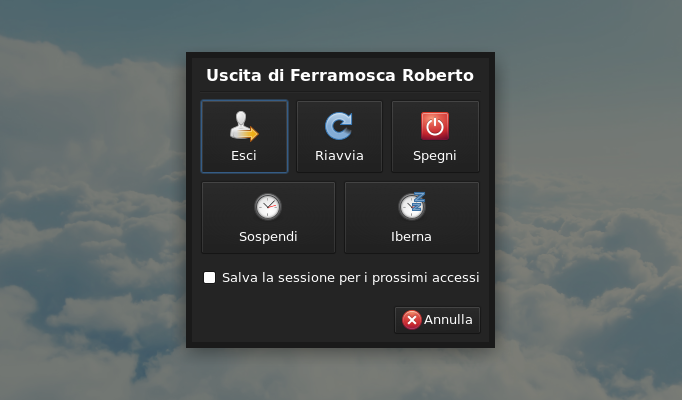Shut down the computer with the Spegni button
The image size is (682, 400).
[435, 137]
